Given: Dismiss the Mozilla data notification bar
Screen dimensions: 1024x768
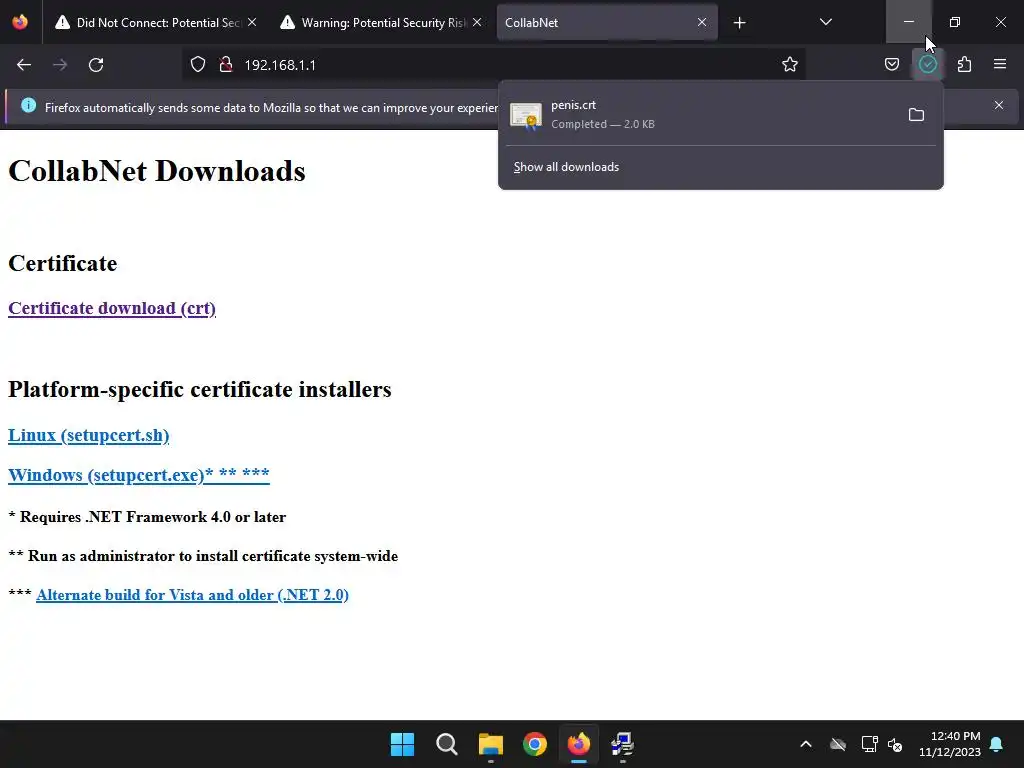Looking at the screenshot, I should point(999,105).
